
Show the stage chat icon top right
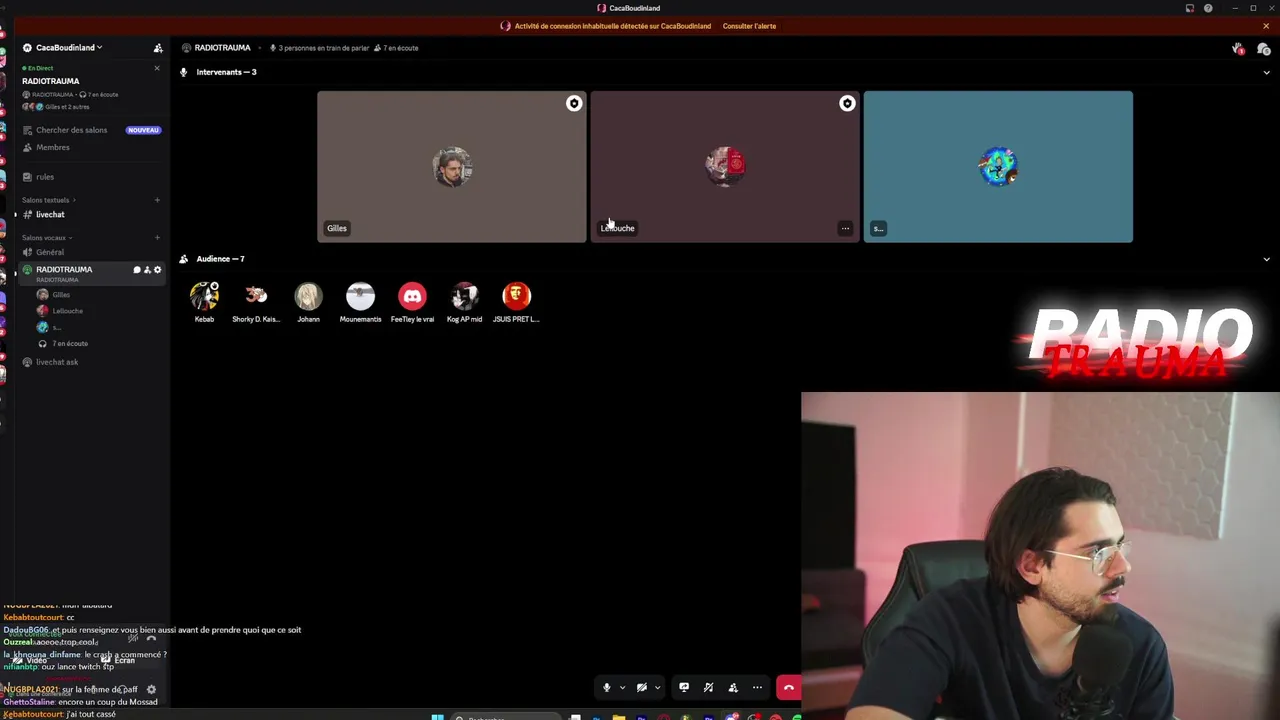tap(1264, 49)
